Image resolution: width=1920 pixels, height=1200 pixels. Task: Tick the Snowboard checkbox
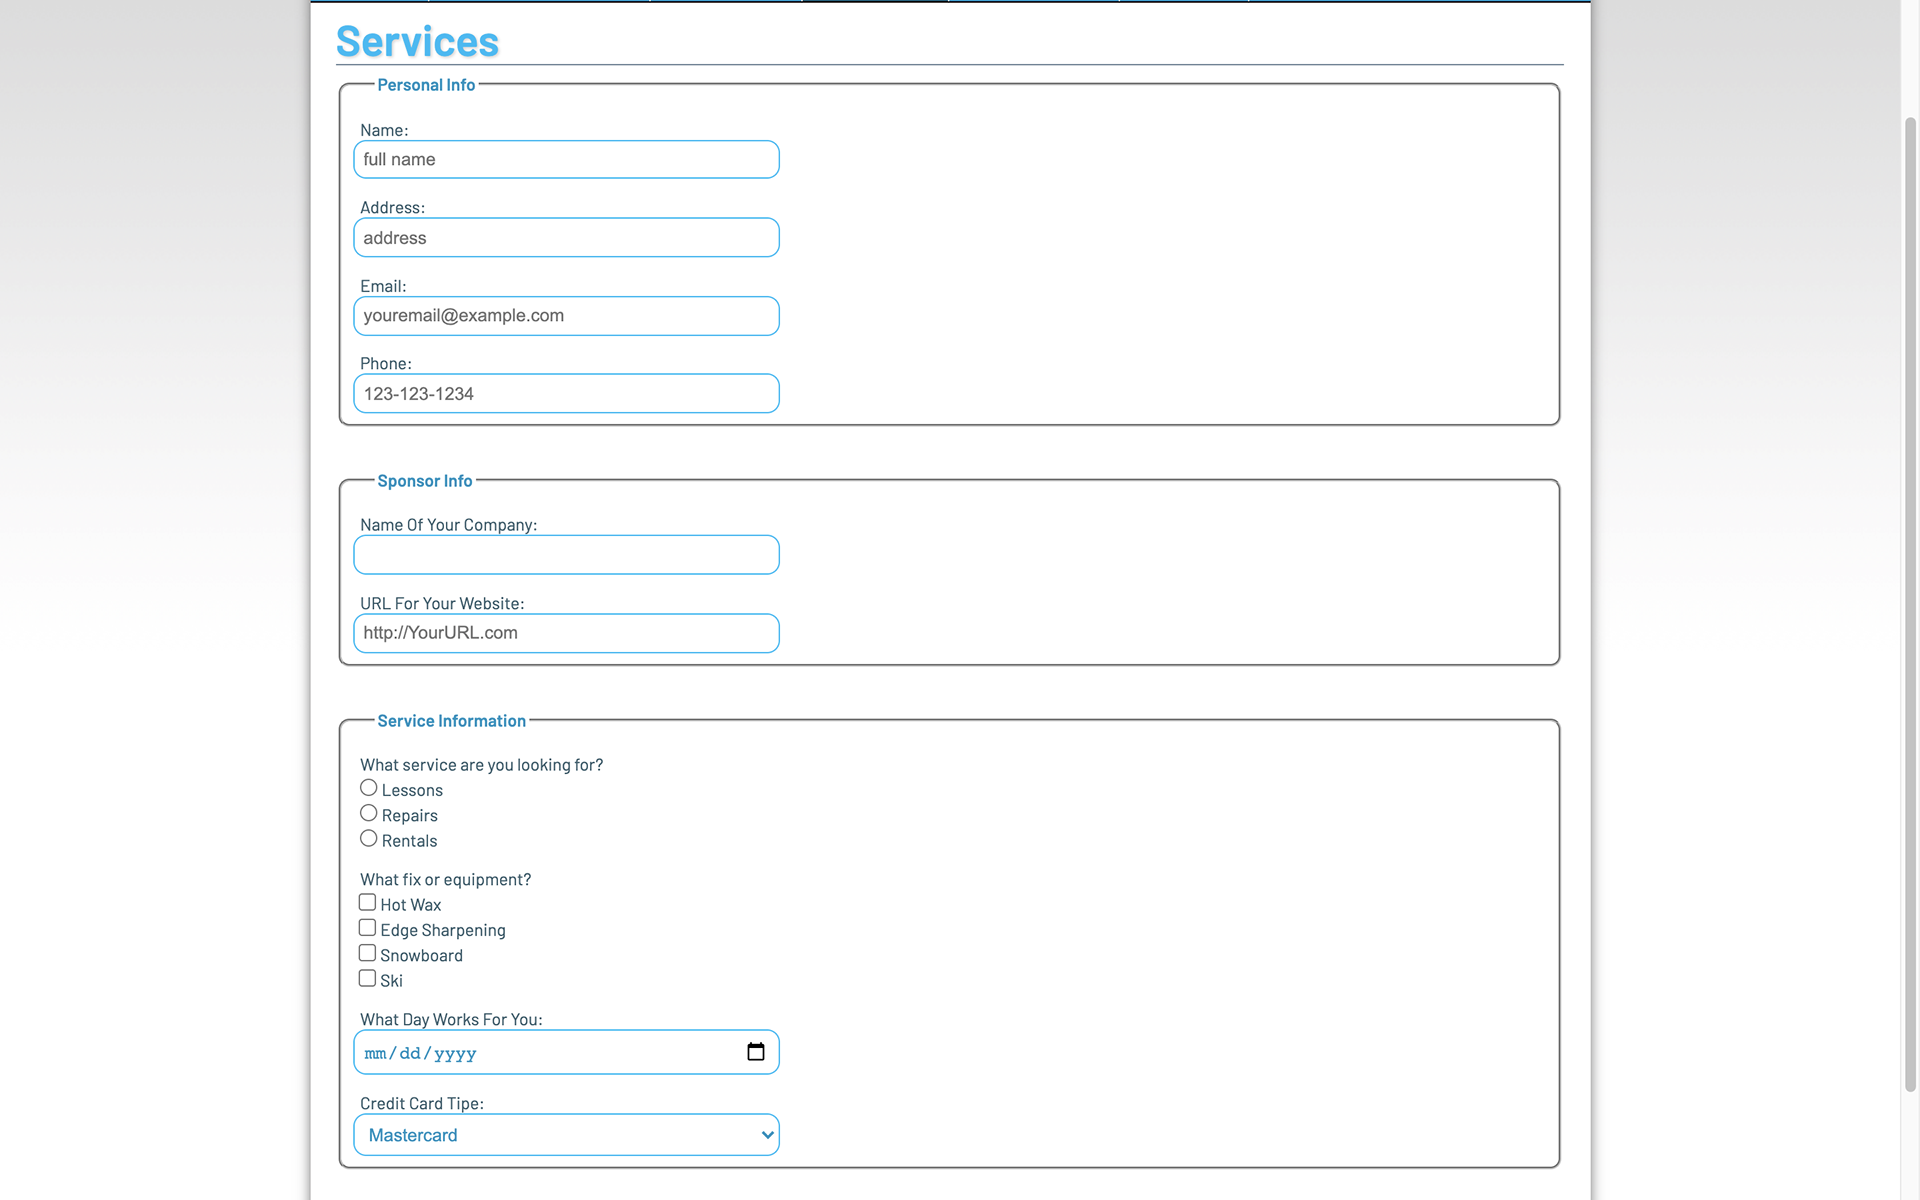click(368, 954)
